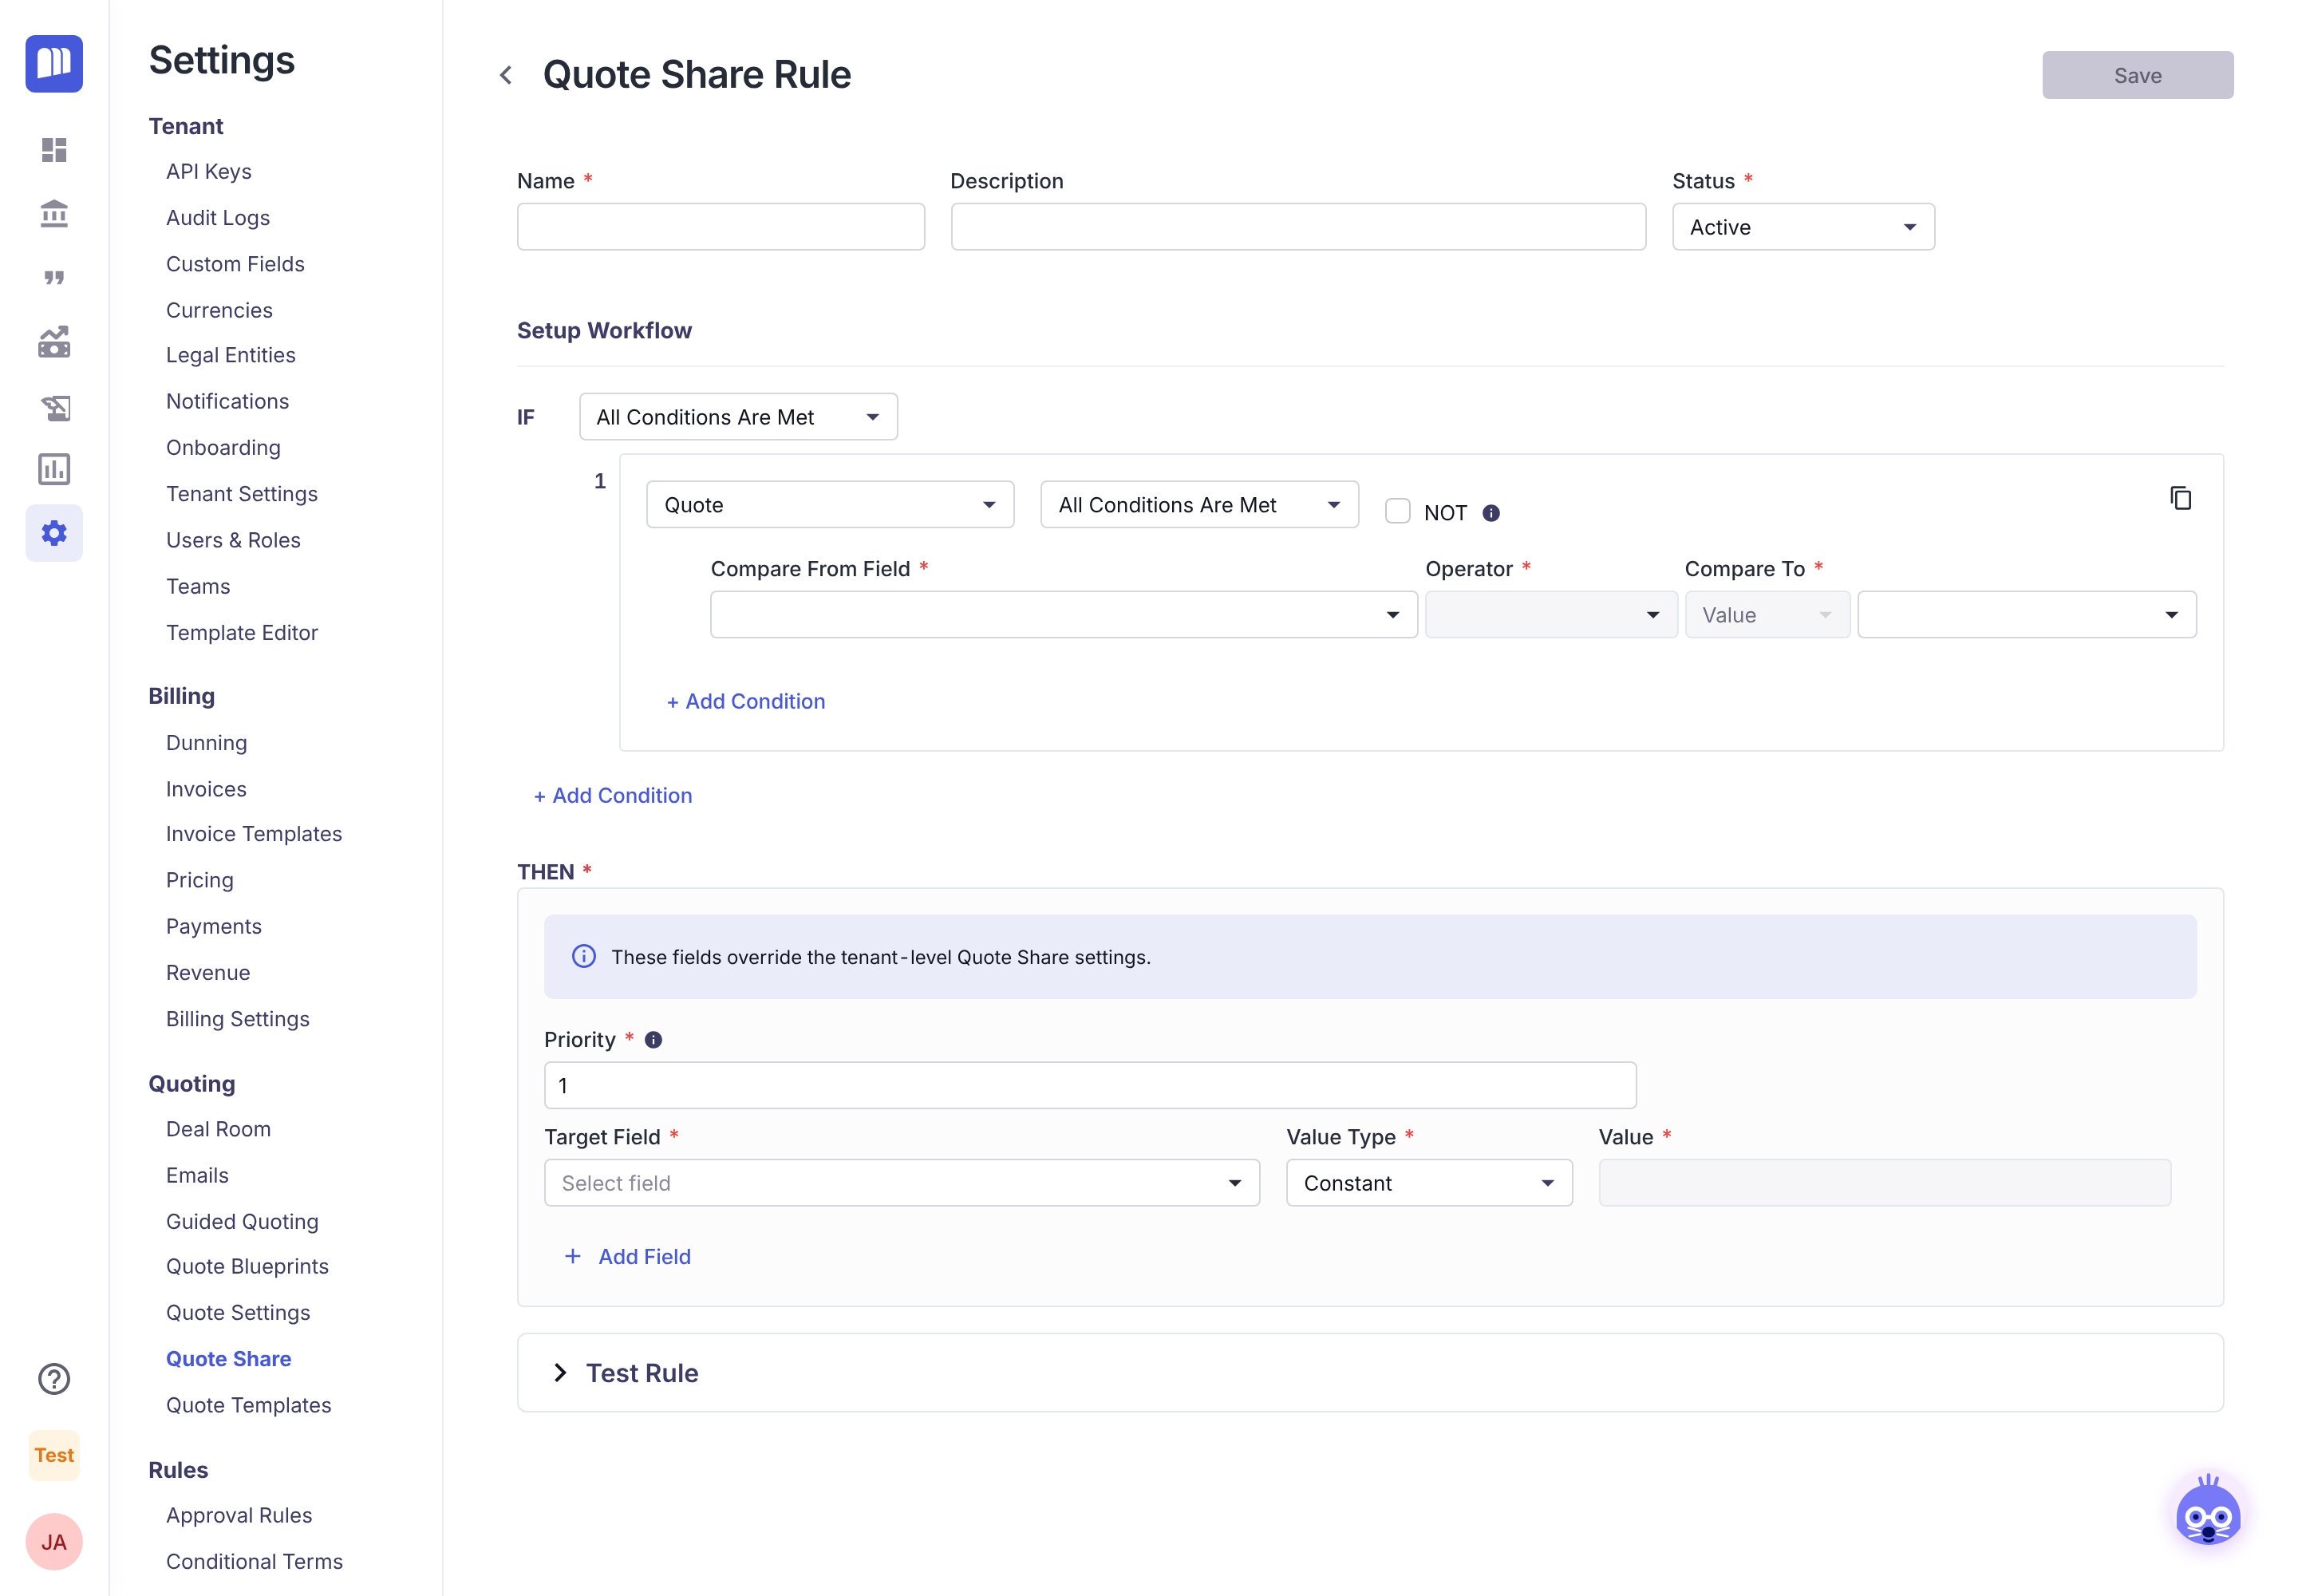Open the Compare To value dropdown
2298x1596 pixels.
[x=2027, y=615]
